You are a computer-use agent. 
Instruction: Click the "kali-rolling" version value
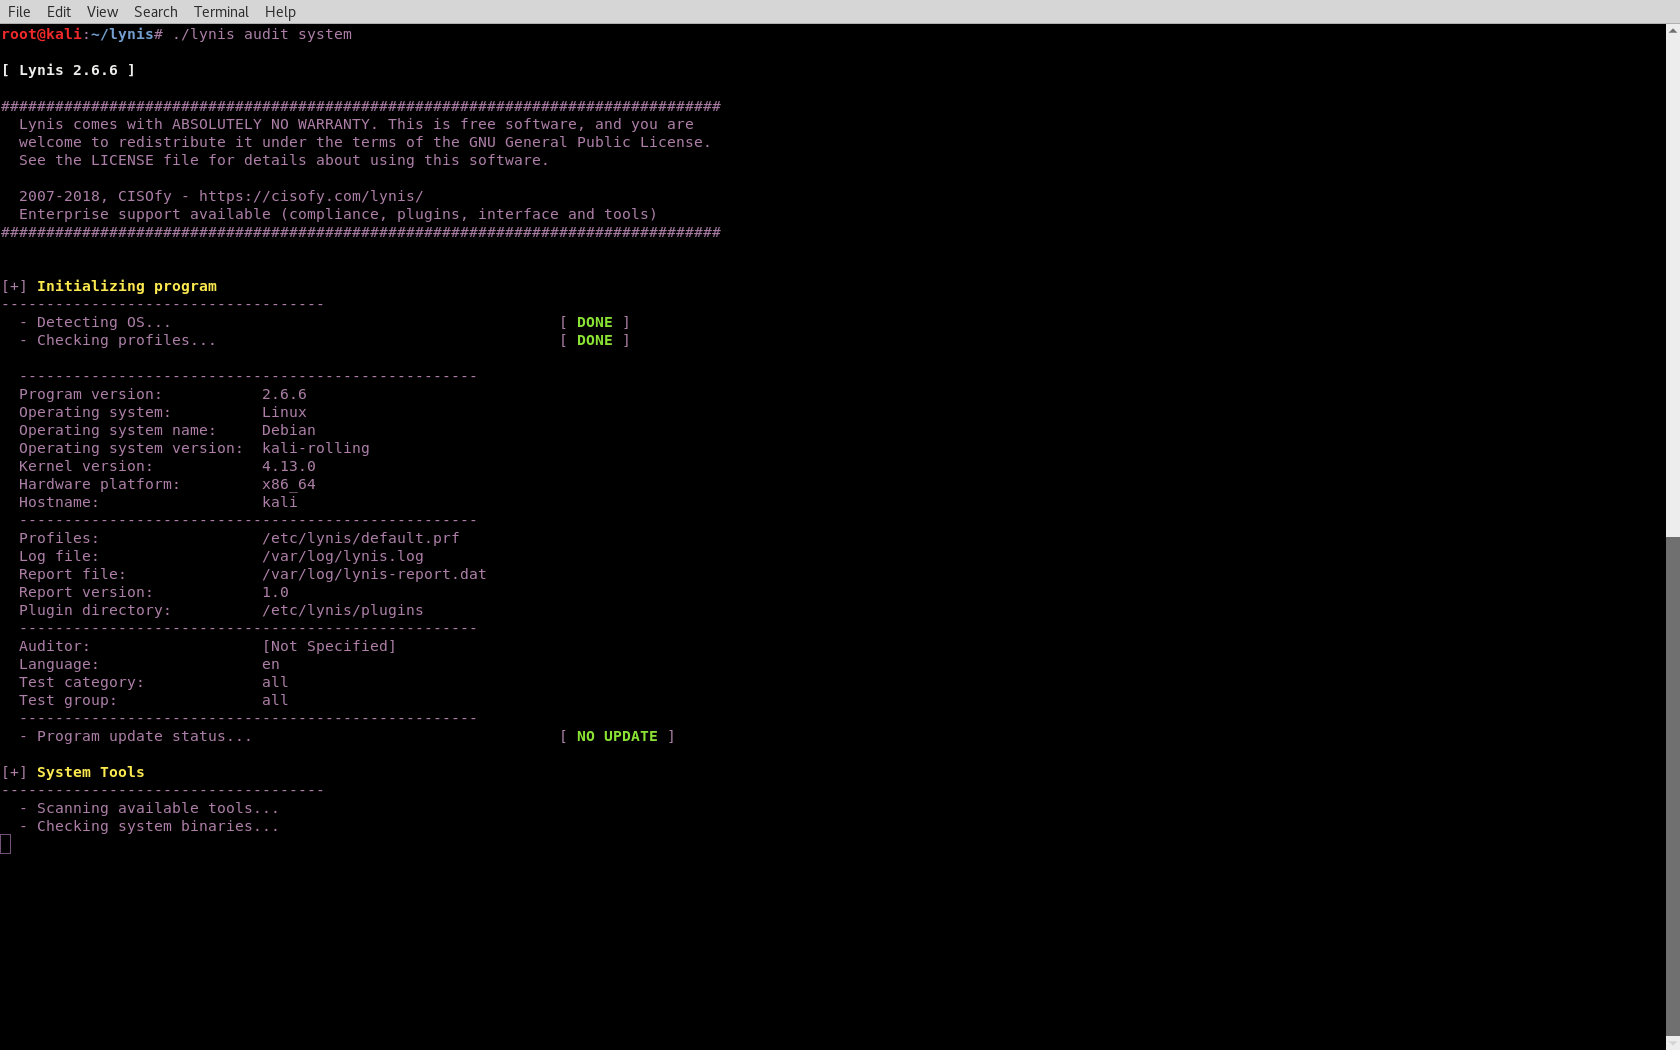click(316, 448)
